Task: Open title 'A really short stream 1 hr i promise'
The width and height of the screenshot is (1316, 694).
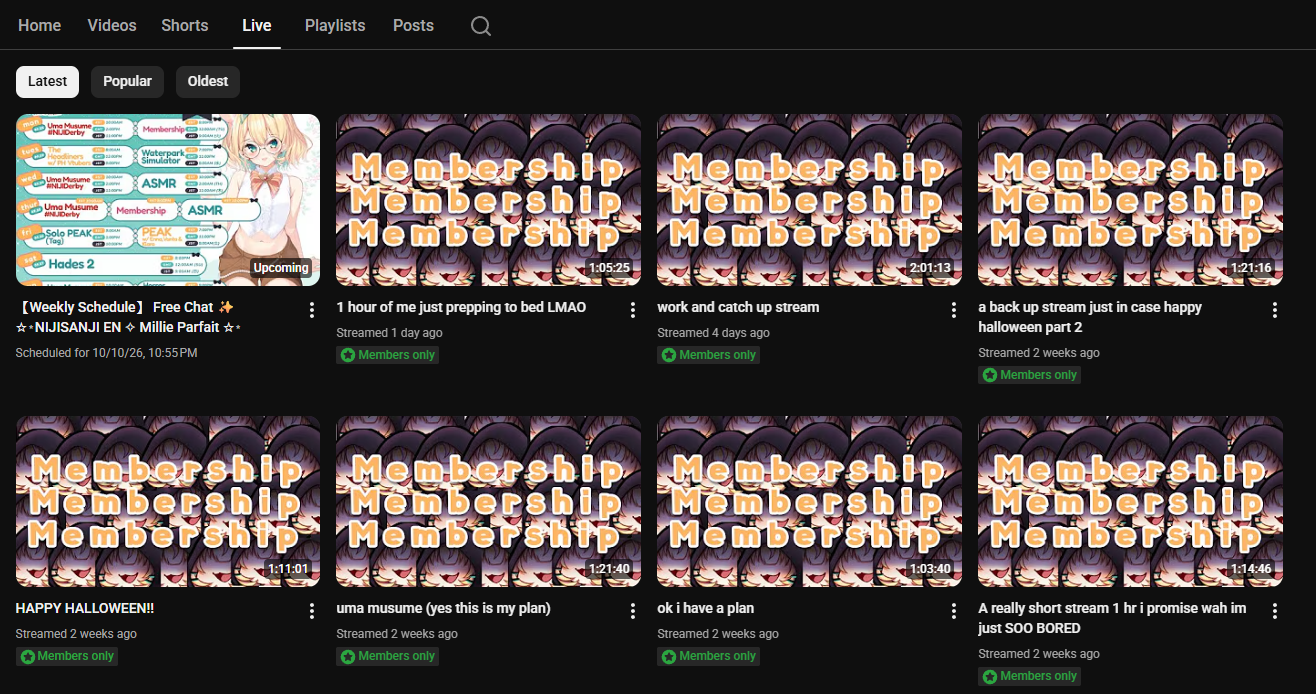Action: pyautogui.click(x=1112, y=618)
